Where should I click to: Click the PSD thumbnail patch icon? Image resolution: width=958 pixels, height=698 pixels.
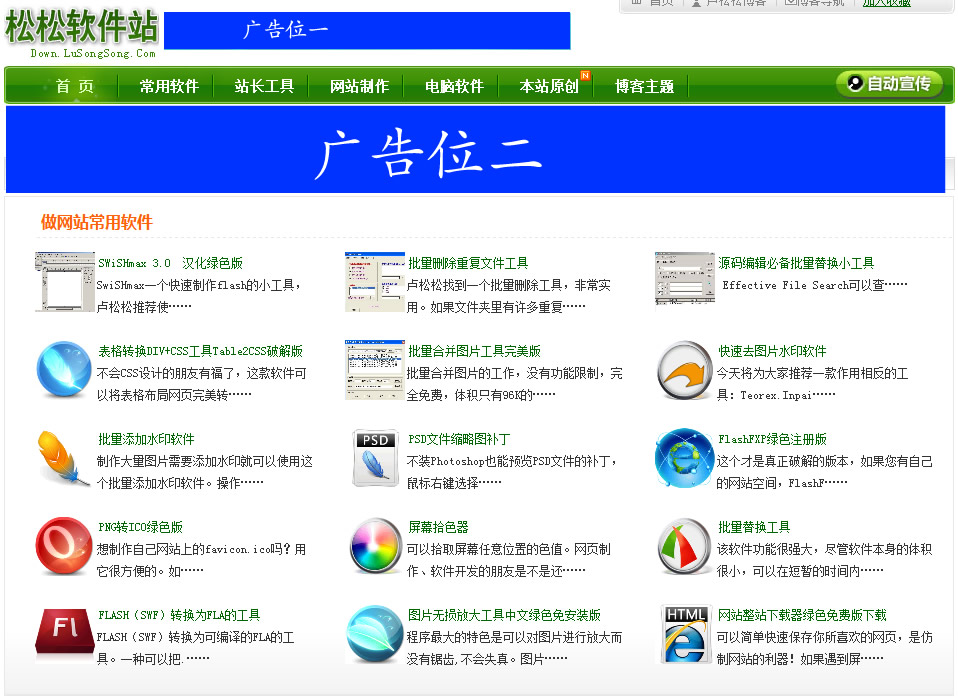click(375, 458)
